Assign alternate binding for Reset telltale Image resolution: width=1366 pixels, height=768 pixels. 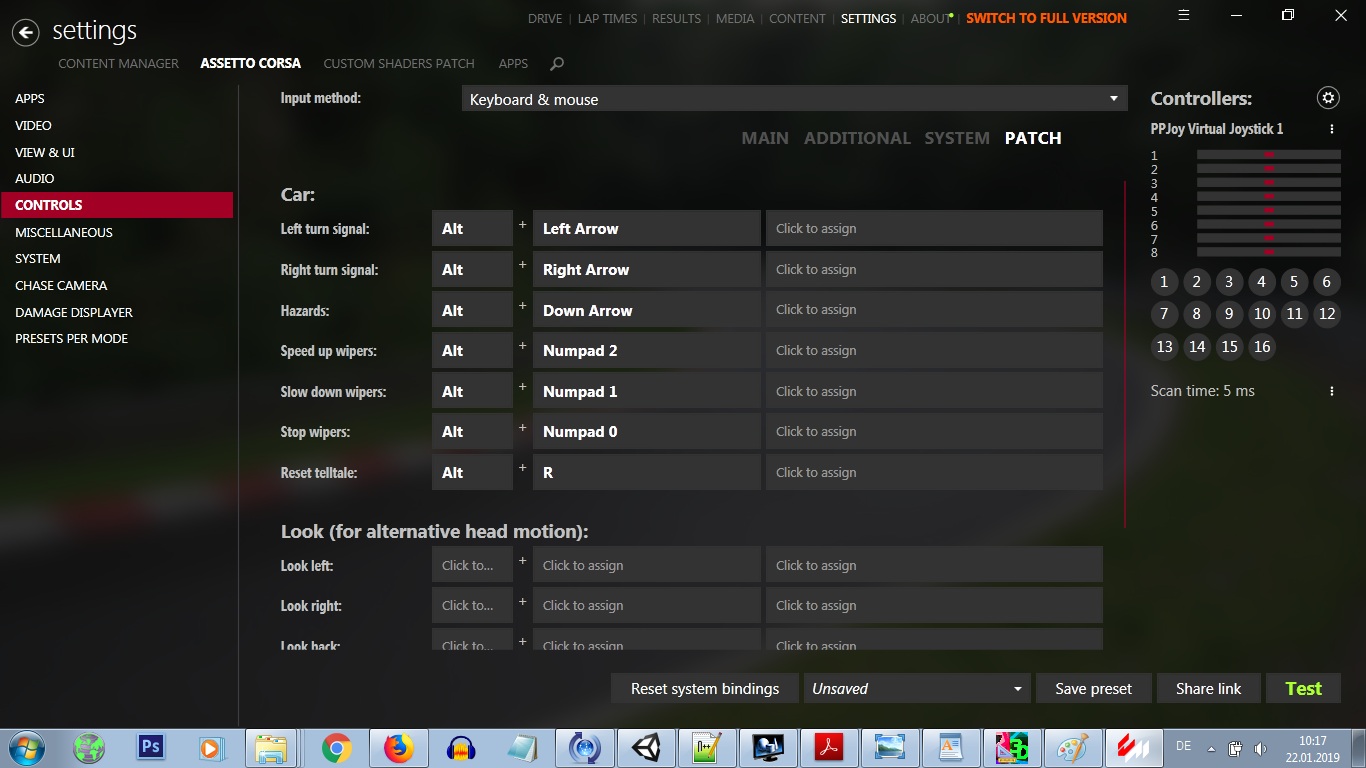(934, 472)
